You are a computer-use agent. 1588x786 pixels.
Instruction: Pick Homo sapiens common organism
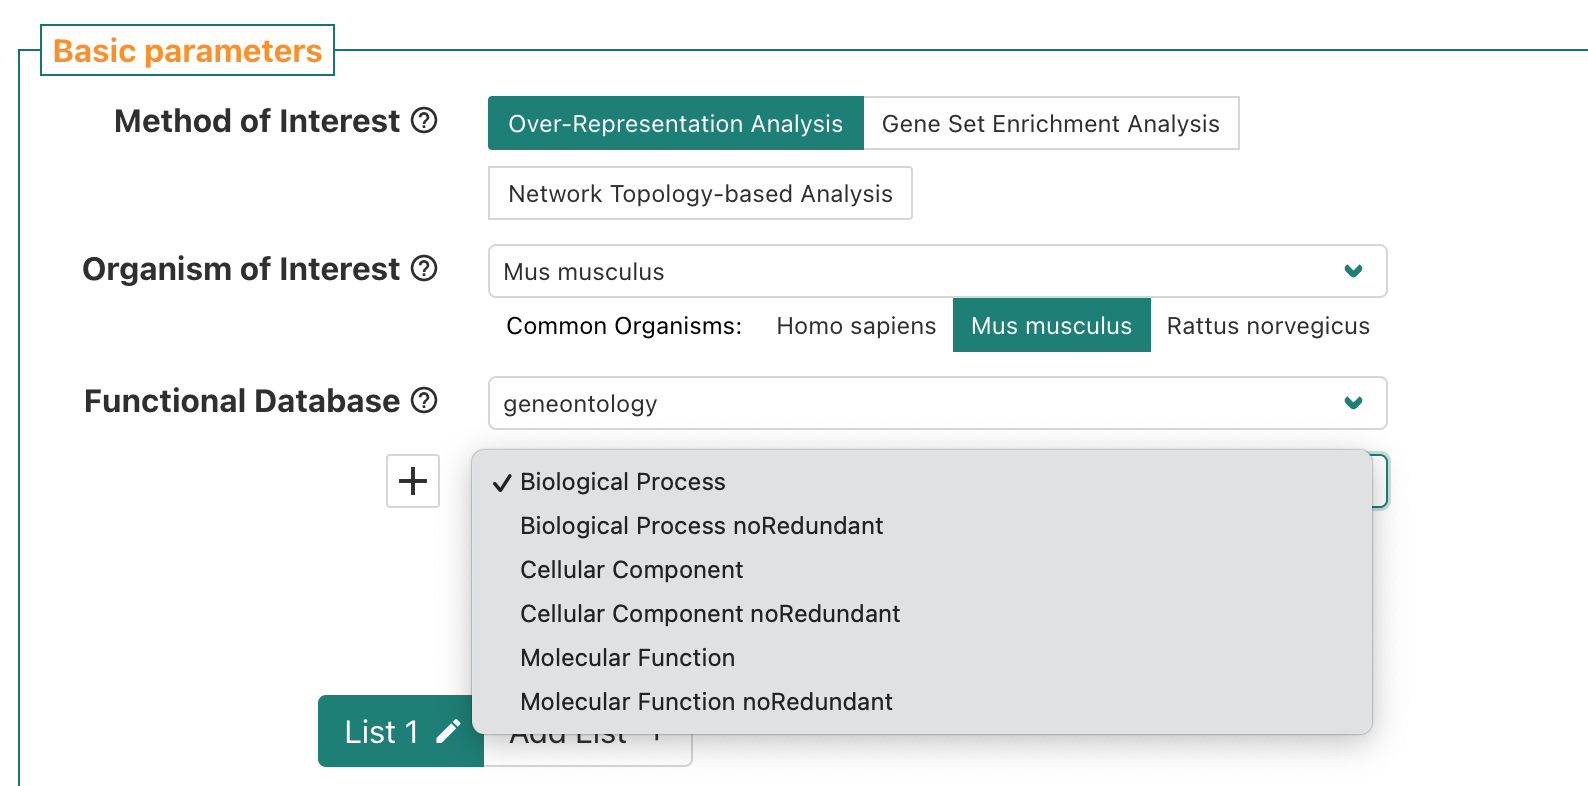click(856, 326)
